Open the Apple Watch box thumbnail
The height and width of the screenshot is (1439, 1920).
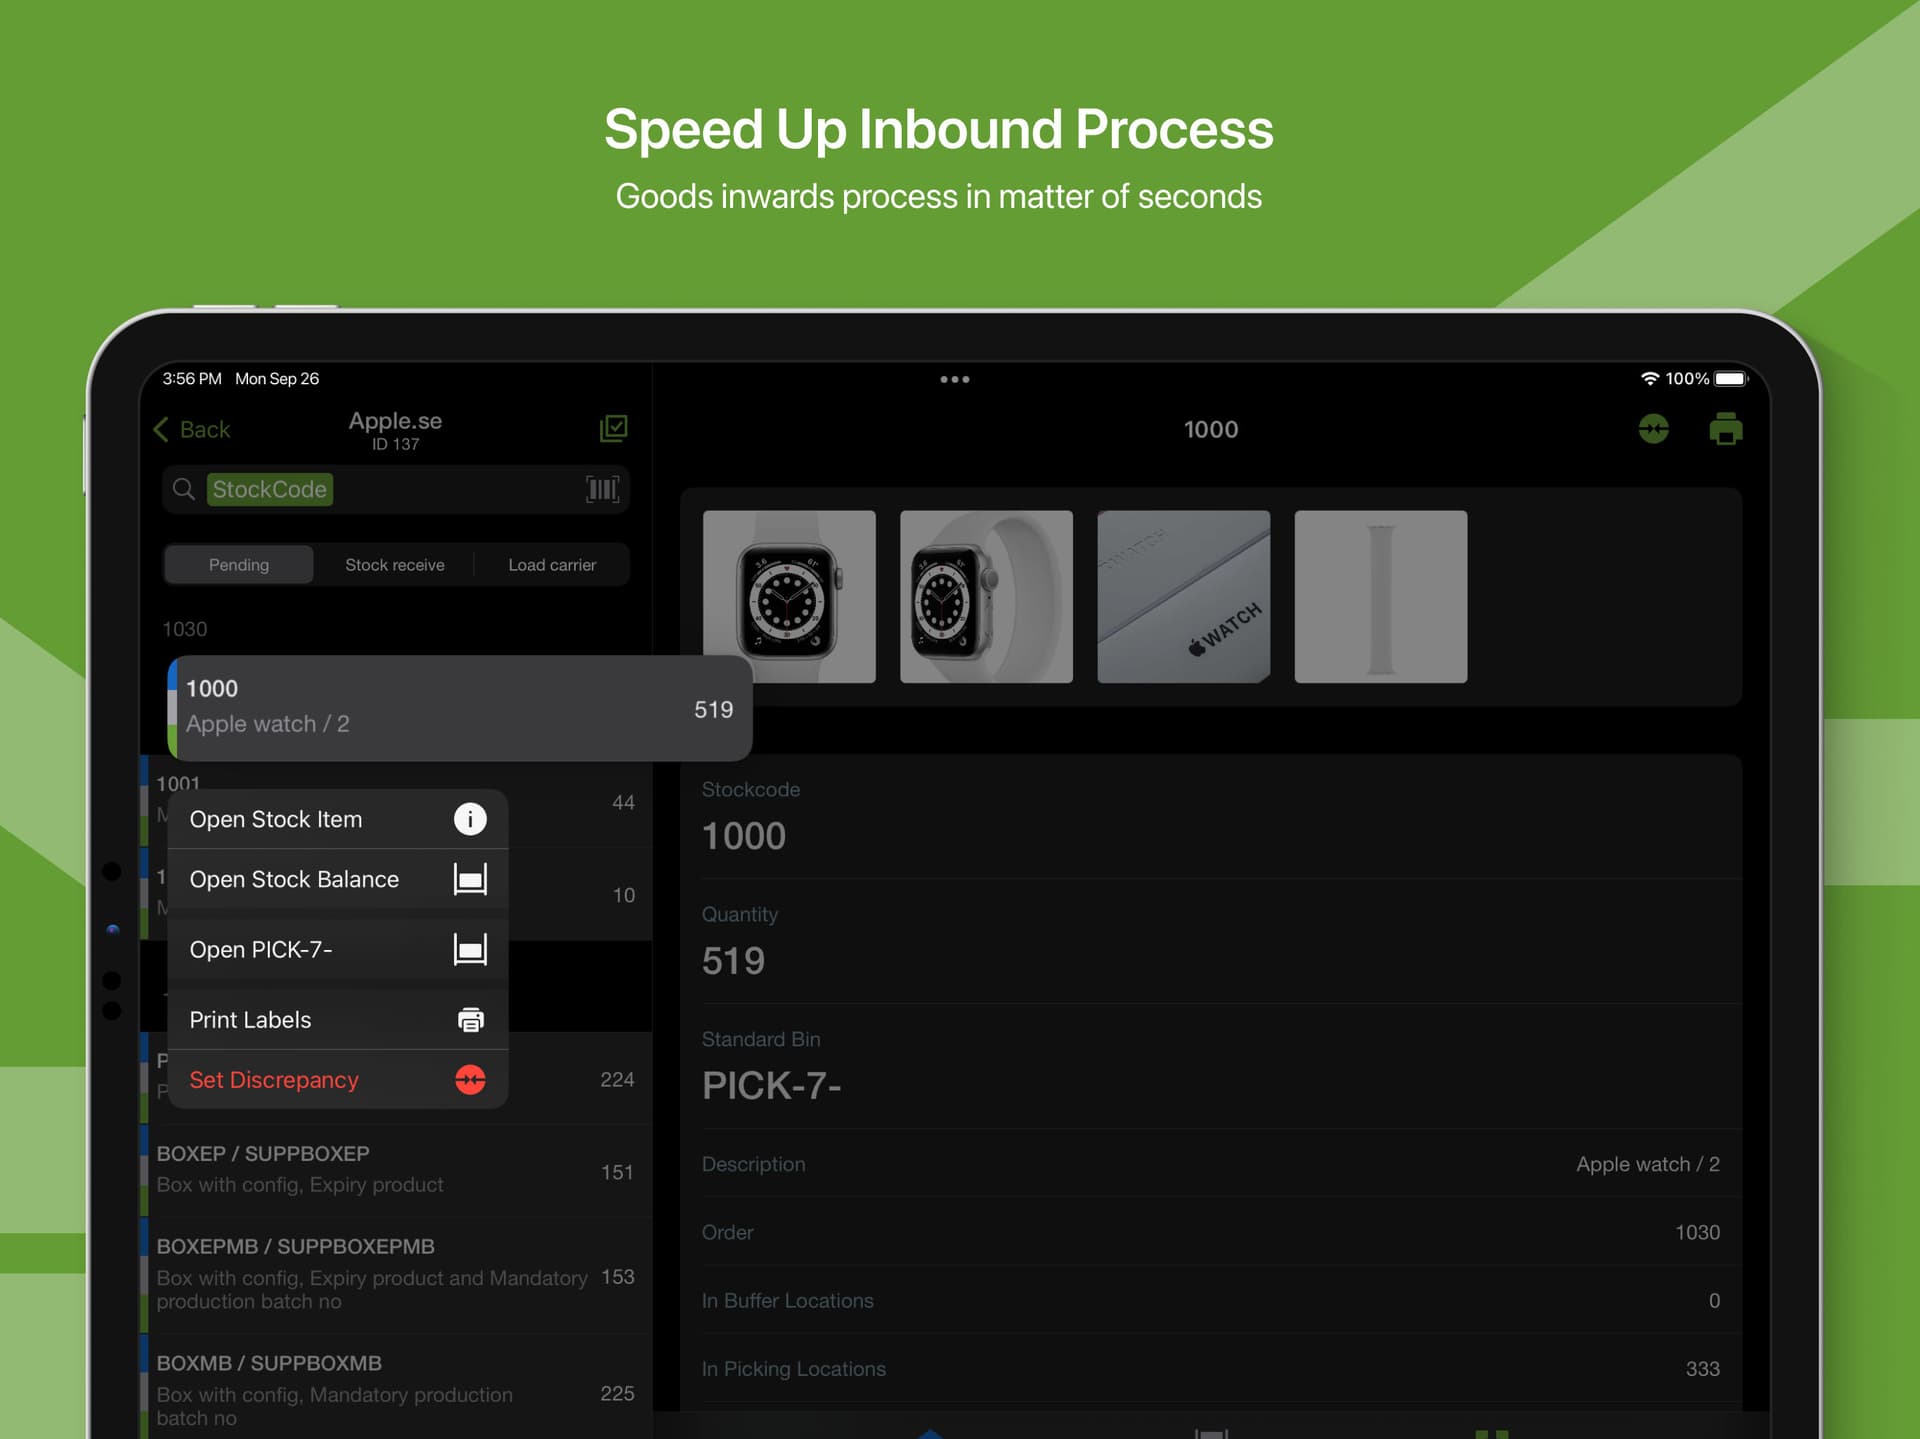coord(1183,597)
